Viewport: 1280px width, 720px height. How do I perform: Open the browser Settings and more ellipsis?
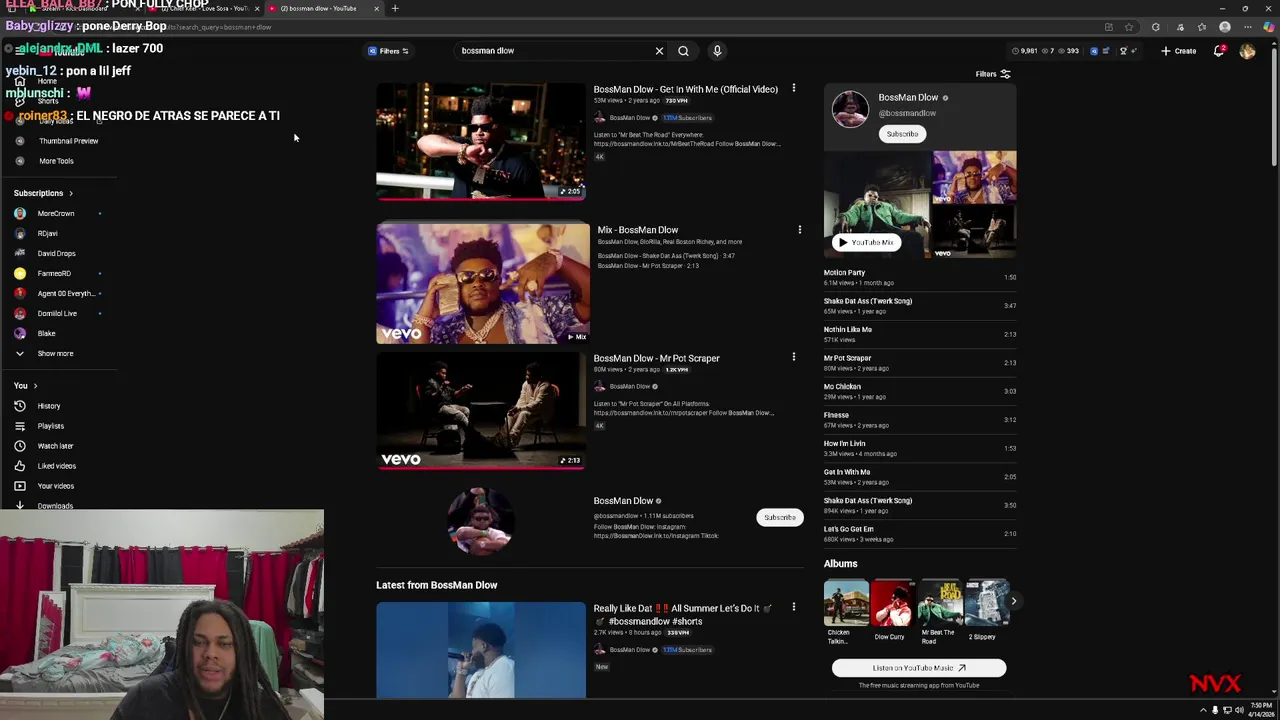tap(1246, 27)
